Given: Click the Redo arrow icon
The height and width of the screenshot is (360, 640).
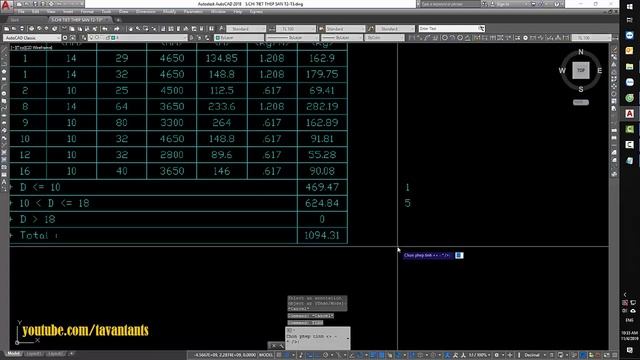Looking at the screenshot, I should pos(116,29).
